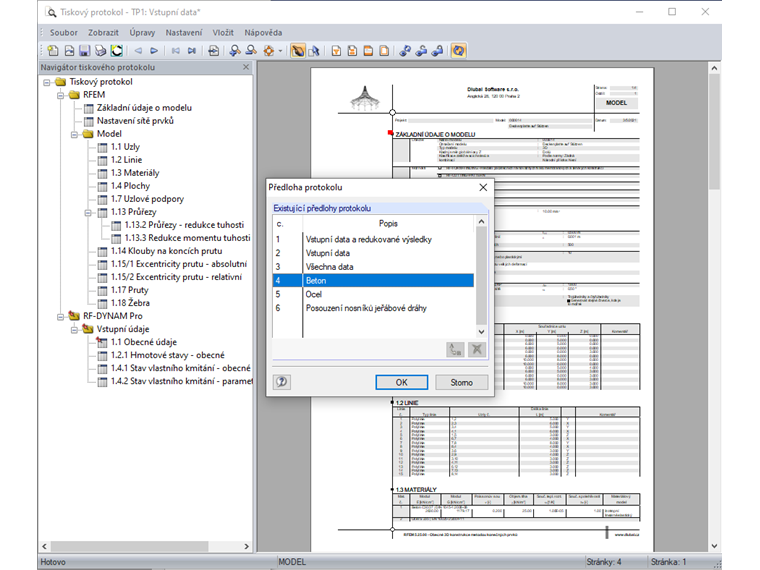The width and height of the screenshot is (760, 570).
Task: Toggle the highlighted orange sync icon at toolbar end
Action: pos(459,50)
